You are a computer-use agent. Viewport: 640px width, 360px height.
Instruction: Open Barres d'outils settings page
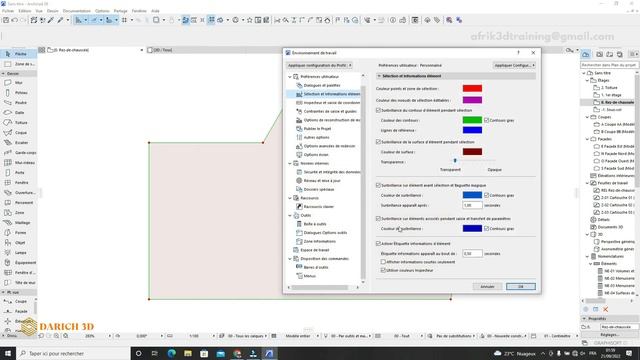pyautogui.click(x=312, y=267)
